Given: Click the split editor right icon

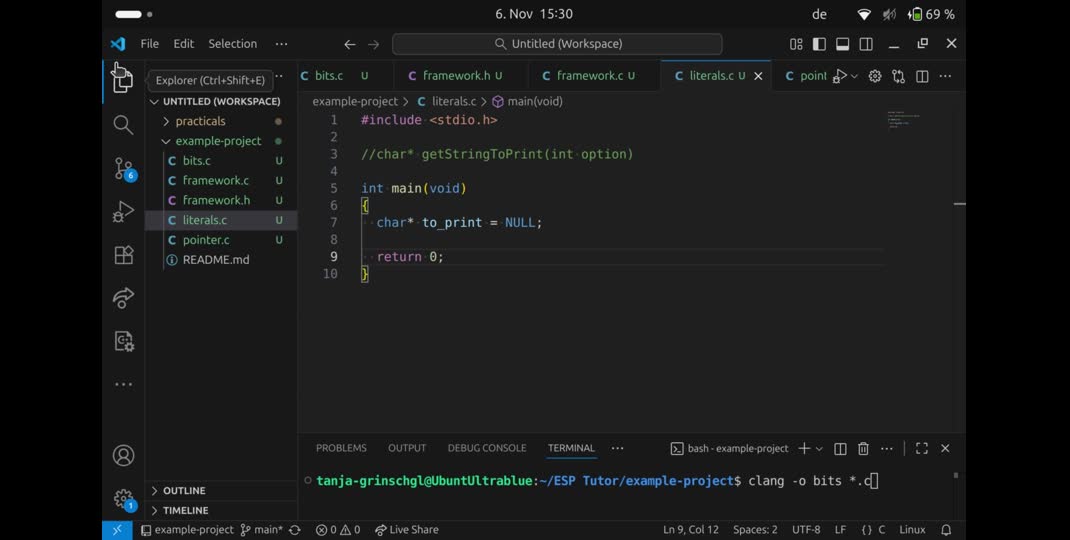Looking at the screenshot, I should 922,76.
